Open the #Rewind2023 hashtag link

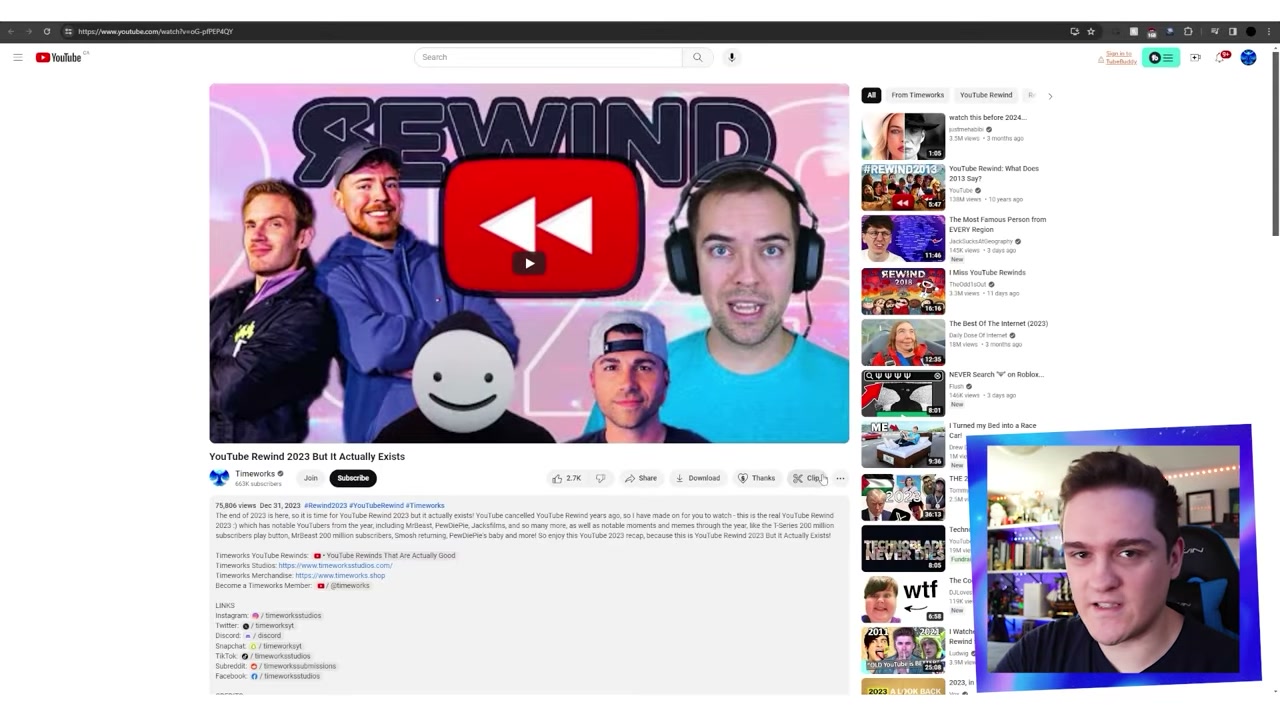[x=325, y=506]
